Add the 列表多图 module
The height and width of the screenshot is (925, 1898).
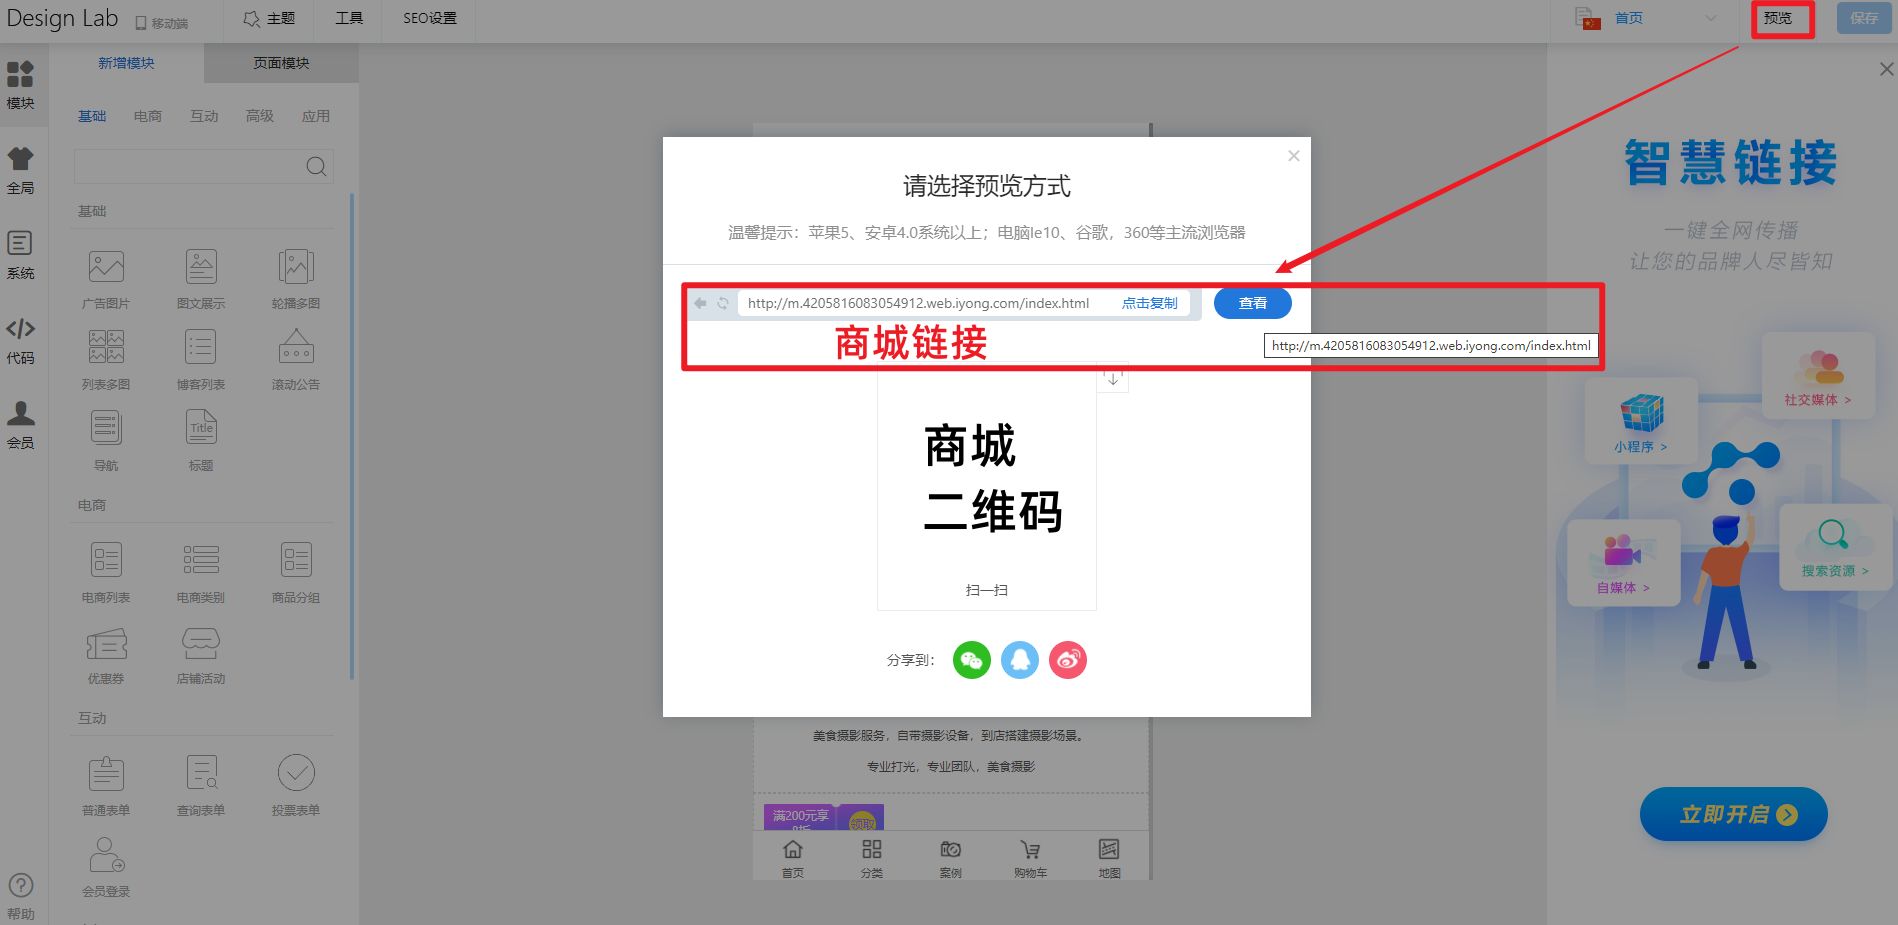point(106,360)
